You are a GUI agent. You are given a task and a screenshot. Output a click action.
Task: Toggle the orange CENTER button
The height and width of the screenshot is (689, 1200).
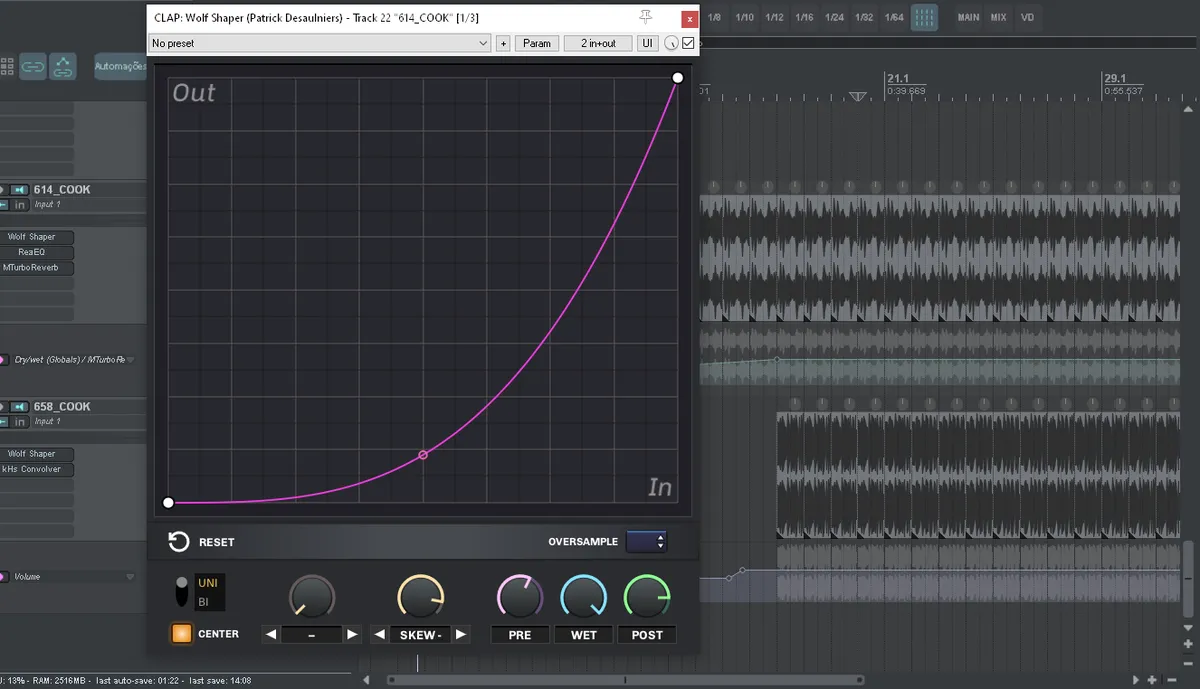pyautogui.click(x=181, y=633)
